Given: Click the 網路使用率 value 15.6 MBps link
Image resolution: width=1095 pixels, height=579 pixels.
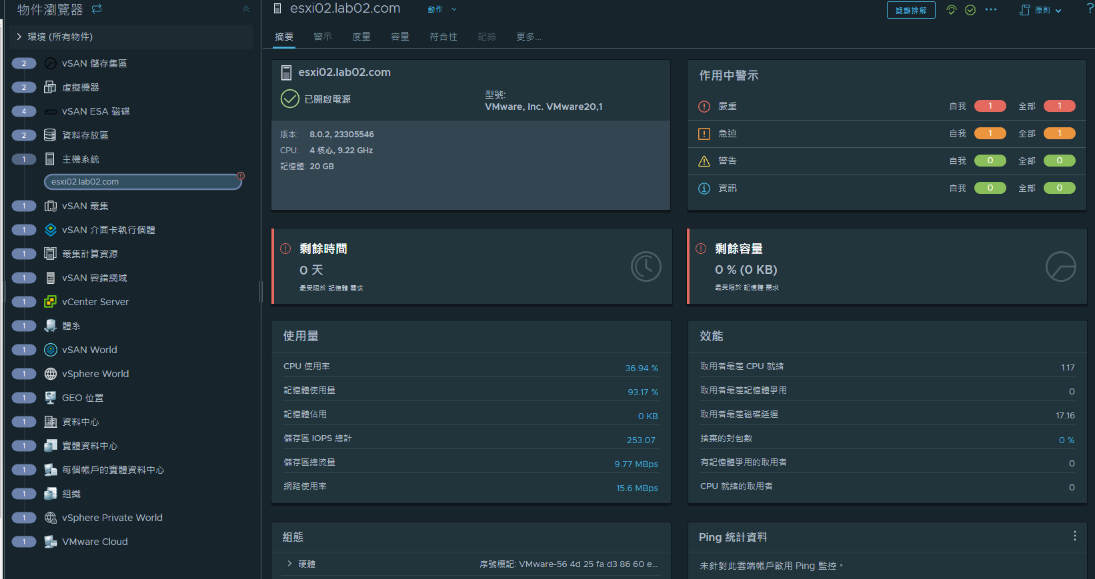Looking at the screenshot, I should pyautogui.click(x=637, y=488).
